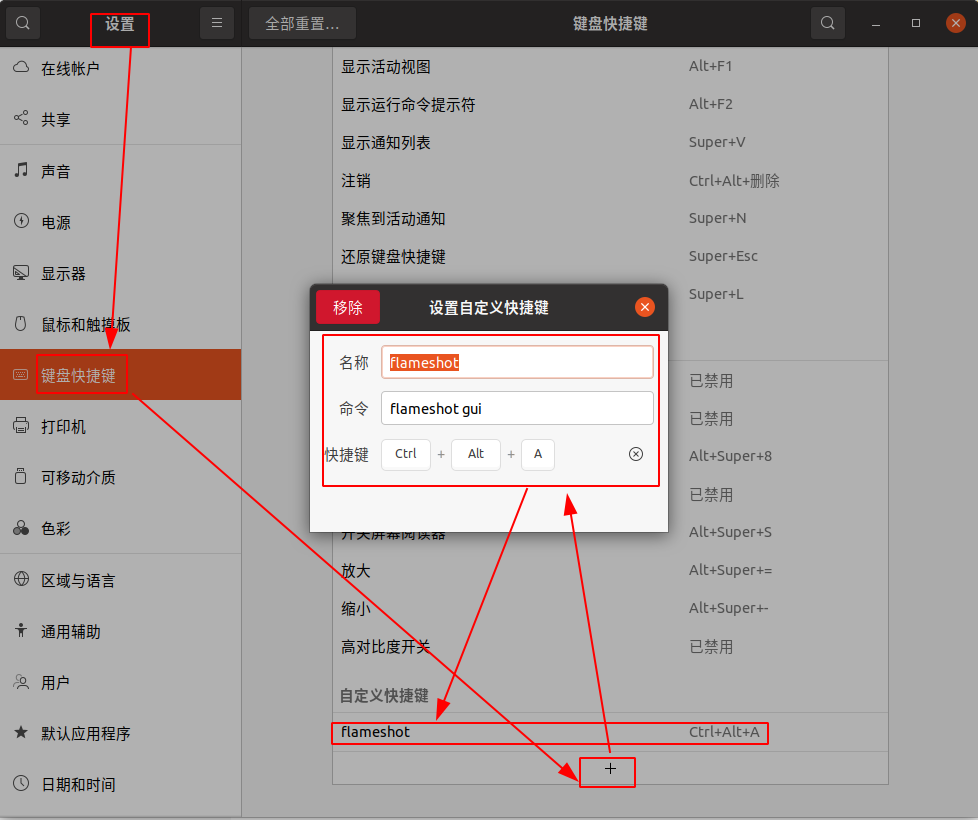Clear the Ctrl+Alt+A shortcut binding
978x820 pixels.
click(x=636, y=454)
